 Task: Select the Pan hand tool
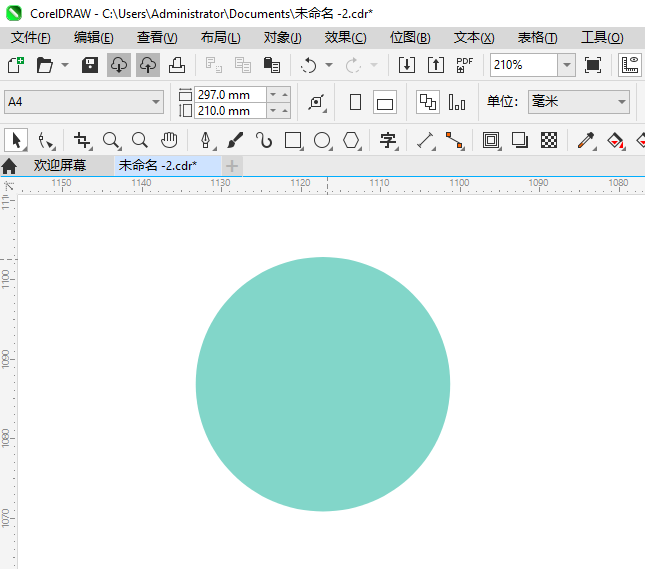point(169,140)
